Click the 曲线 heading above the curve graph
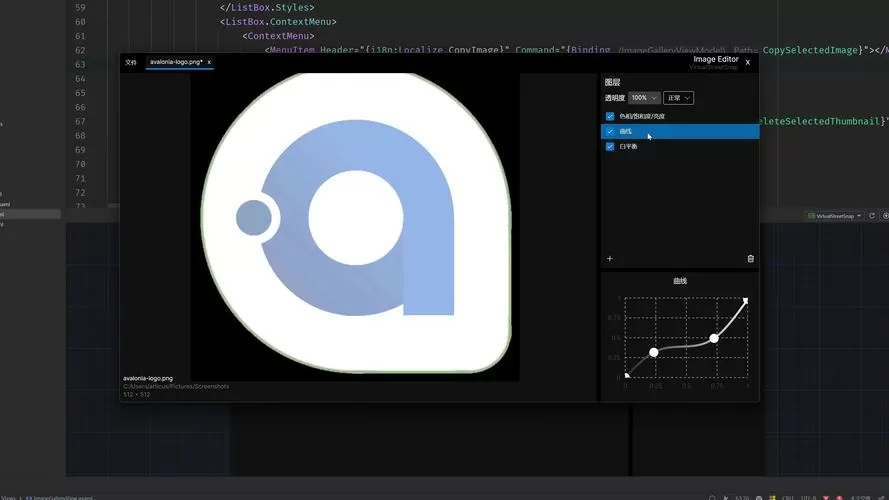This screenshot has width=889, height=500. point(680,281)
